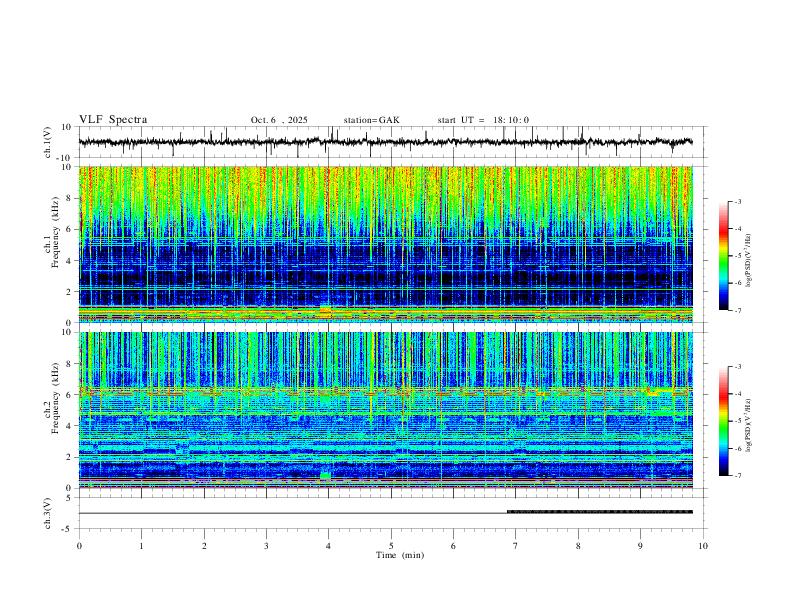Click the ch.2 "Frequency (kHz)" axis label
792x612 pixels.
point(55,398)
